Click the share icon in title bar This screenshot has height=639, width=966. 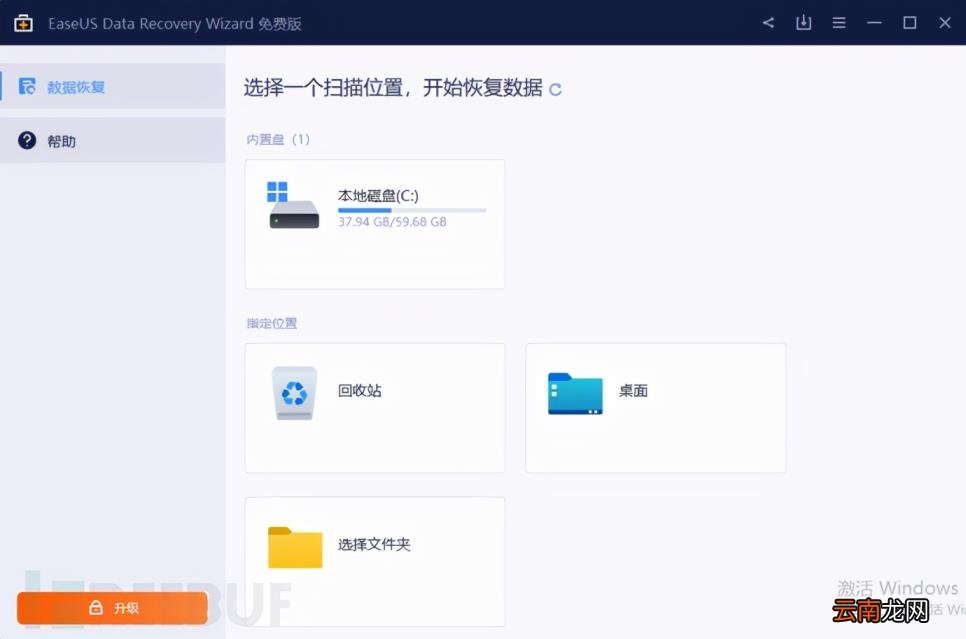(x=768, y=23)
